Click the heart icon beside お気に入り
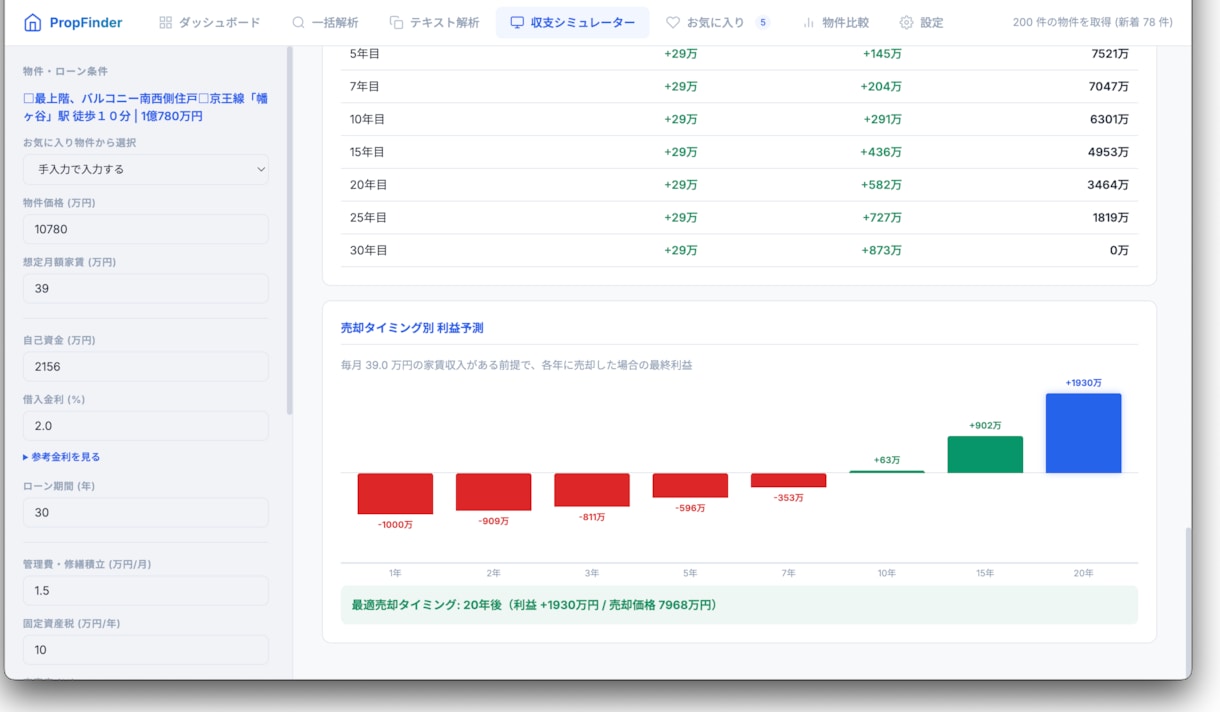Viewport: 1220px width, 712px height. click(673, 22)
